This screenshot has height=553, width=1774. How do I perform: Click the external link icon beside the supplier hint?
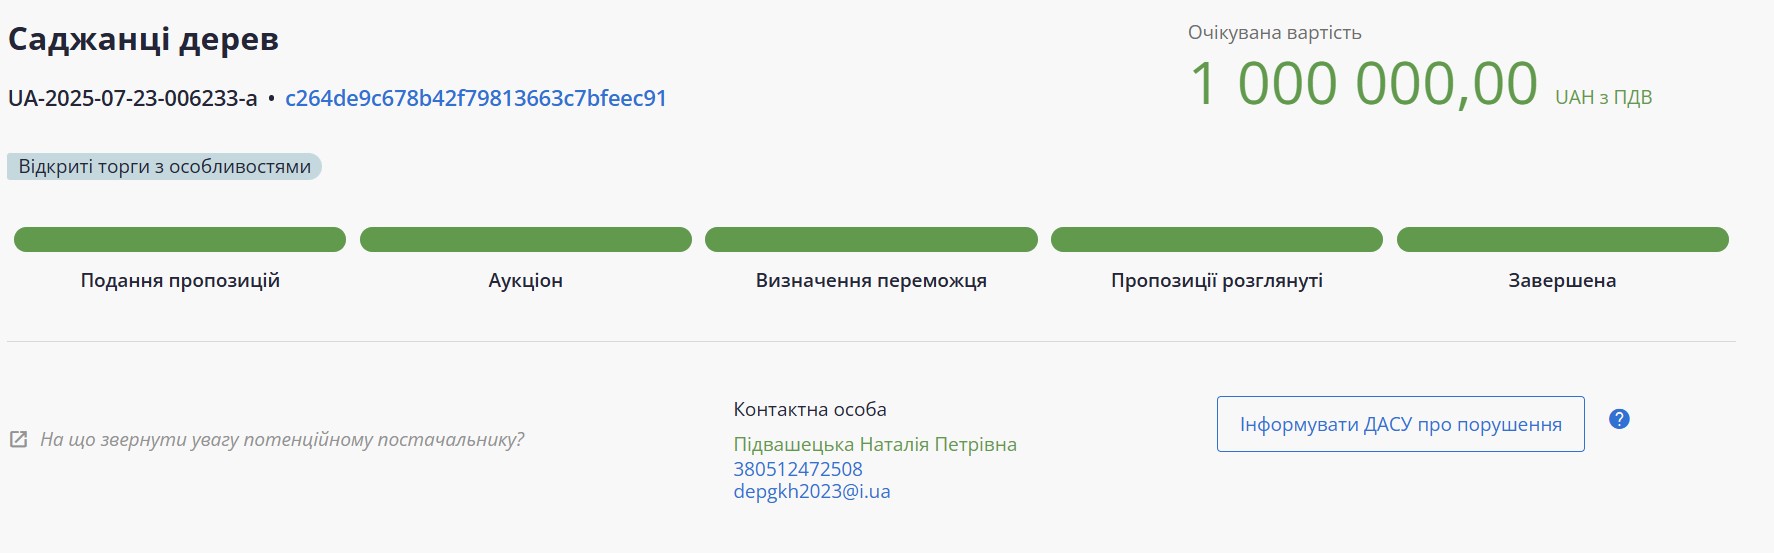(18, 440)
